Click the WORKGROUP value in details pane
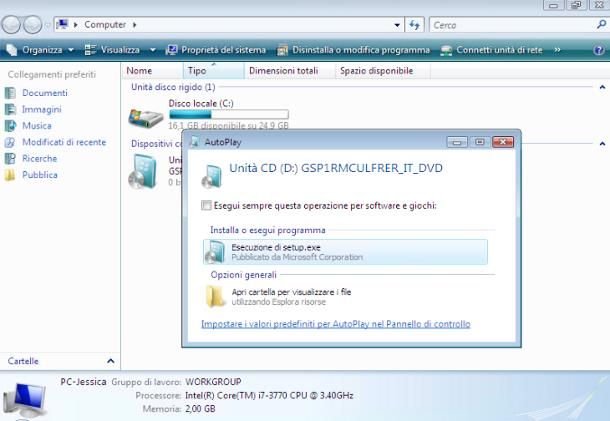The width and height of the screenshot is (610, 421). (213, 382)
